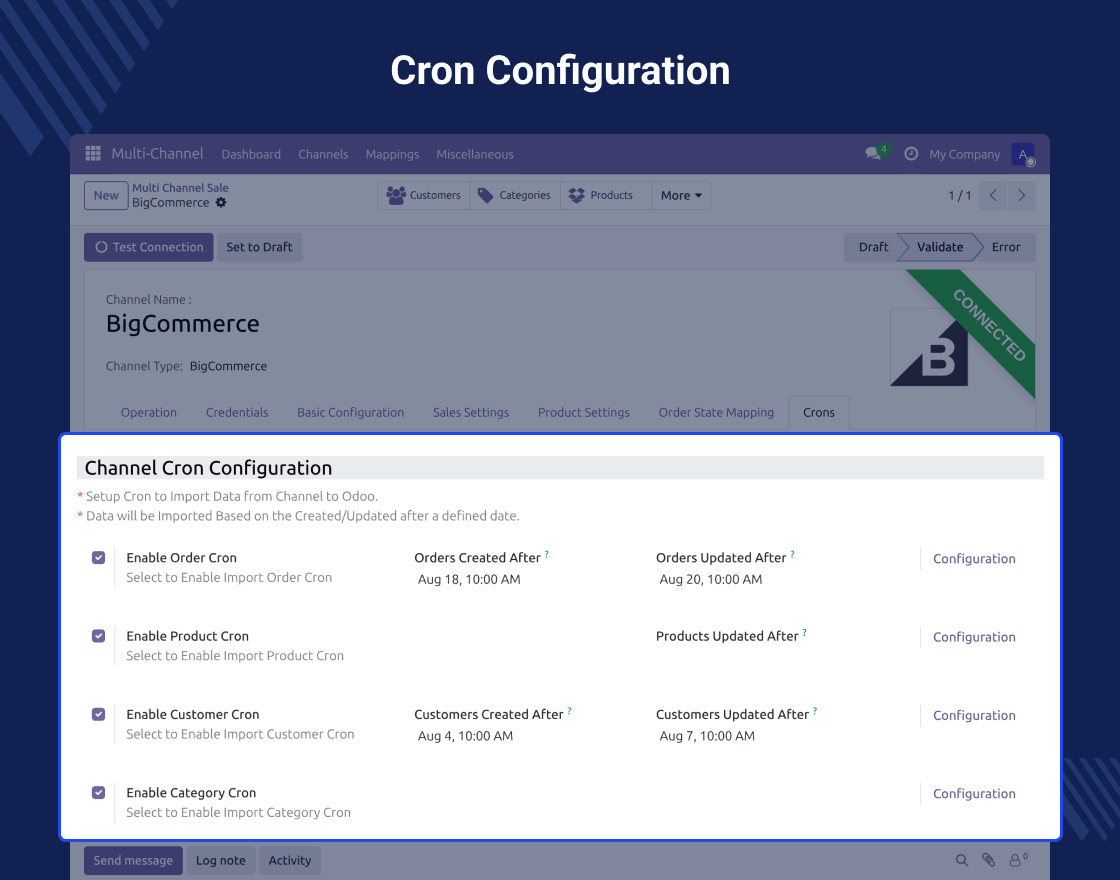
Task: Click the attachments paperclip icon
Action: tap(989, 861)
